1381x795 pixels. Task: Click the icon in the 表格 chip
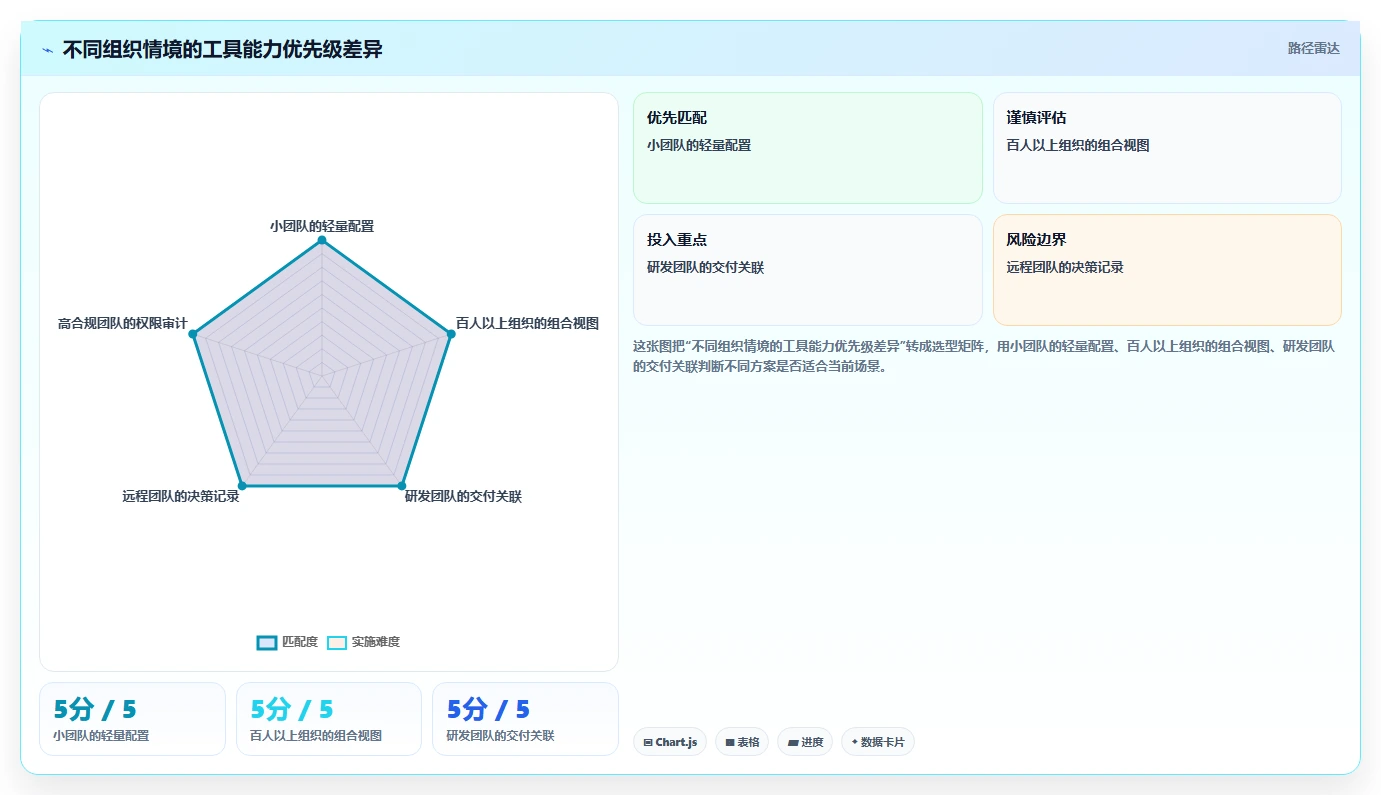coord(730,742)
